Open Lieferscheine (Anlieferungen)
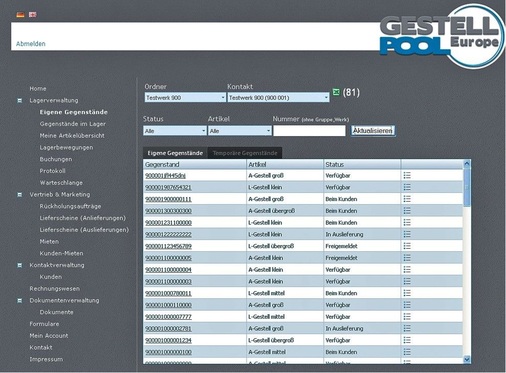The height and width of the screenshot is (373, 506). [83, 218]
